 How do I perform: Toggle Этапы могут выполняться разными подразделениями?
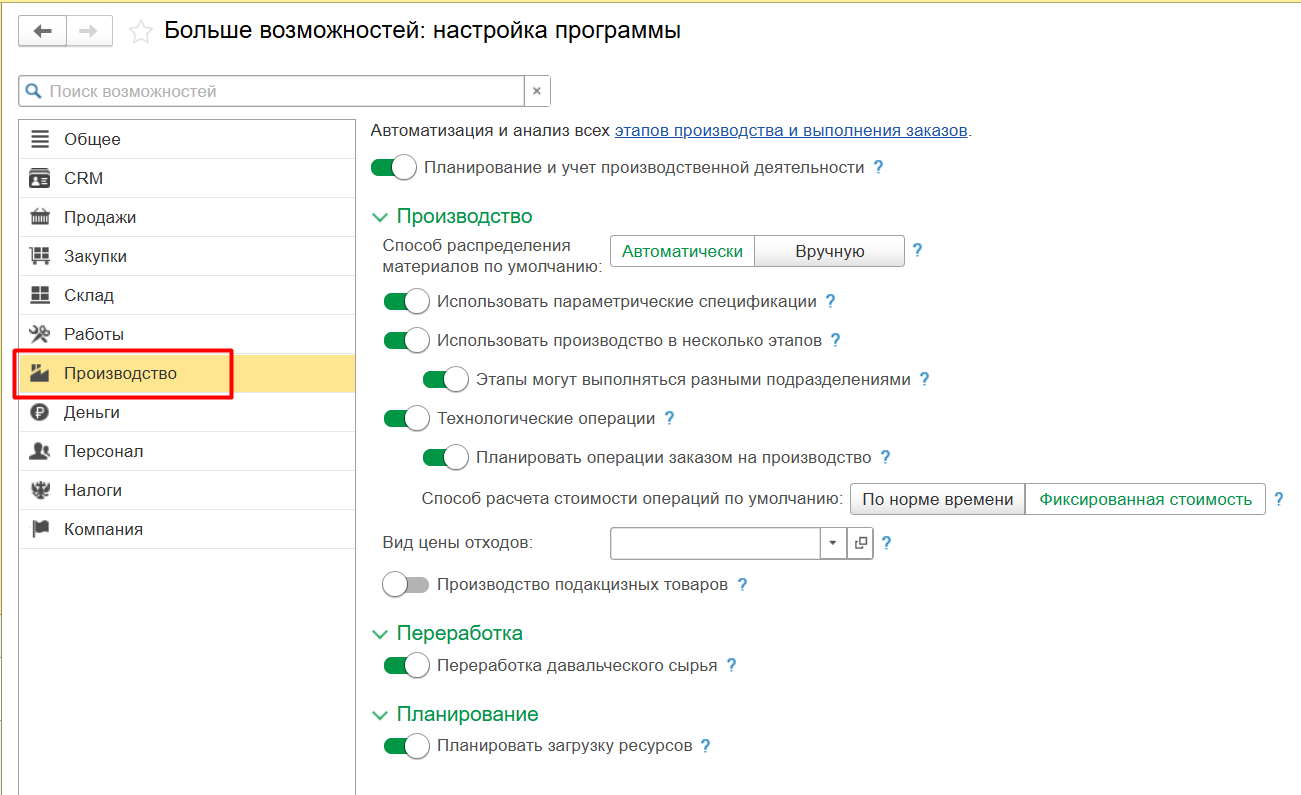point(445,379)
